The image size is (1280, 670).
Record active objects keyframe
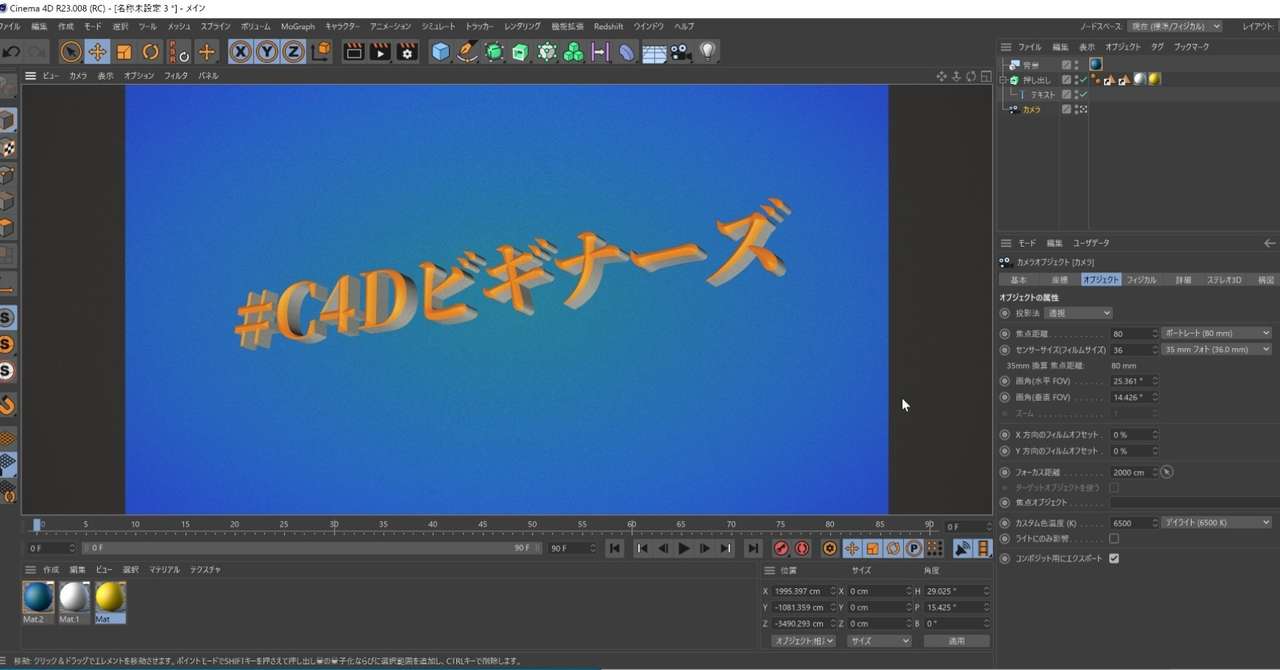click(x=781, y=549)
